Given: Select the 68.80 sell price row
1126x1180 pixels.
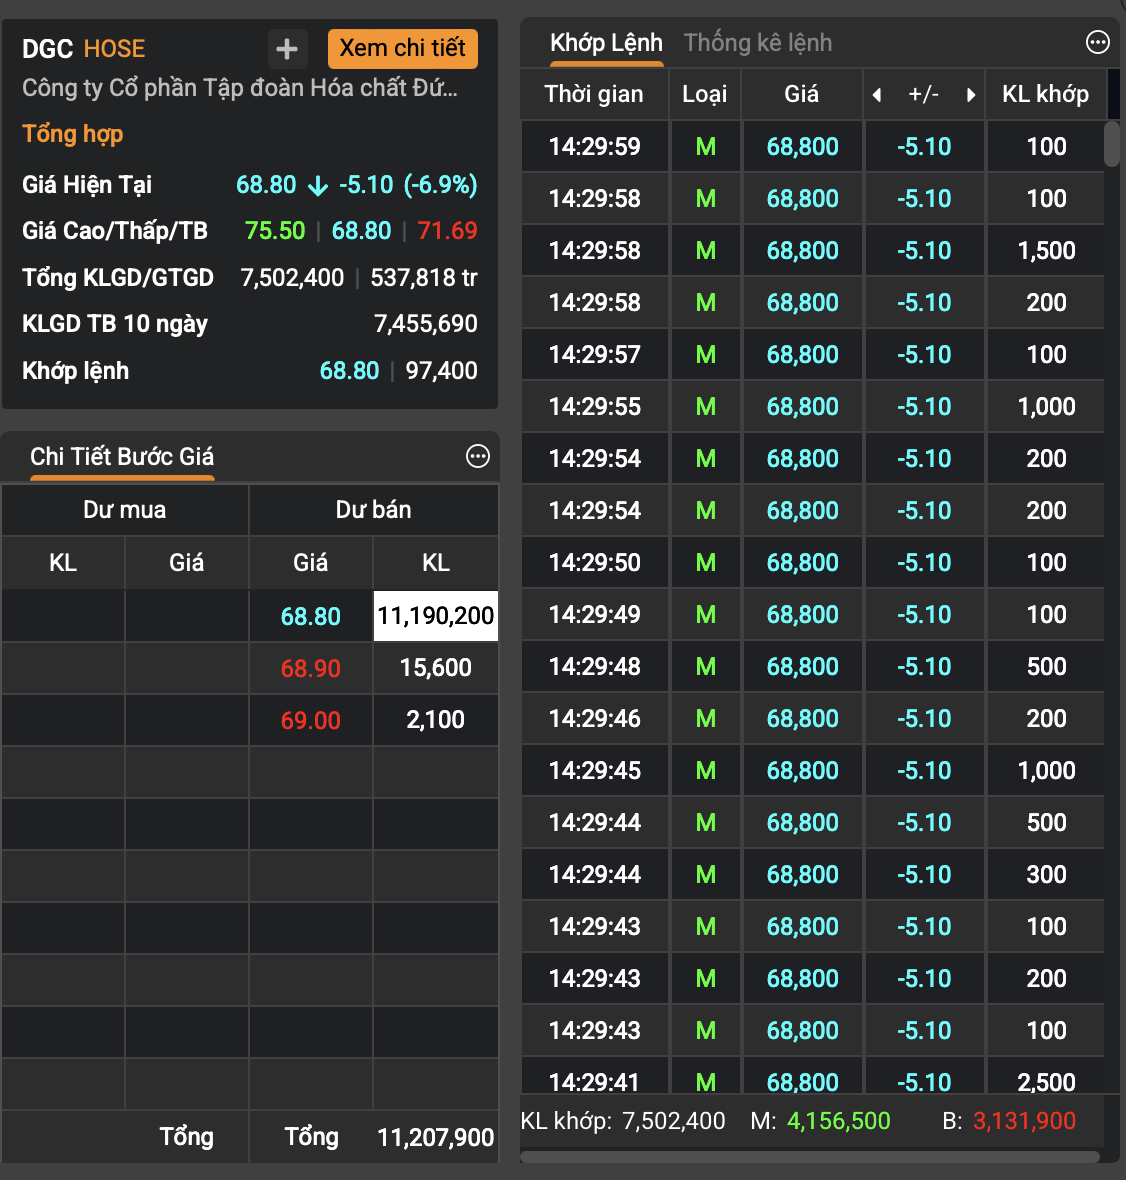Looking at the screenshot, I should (310, 616).
